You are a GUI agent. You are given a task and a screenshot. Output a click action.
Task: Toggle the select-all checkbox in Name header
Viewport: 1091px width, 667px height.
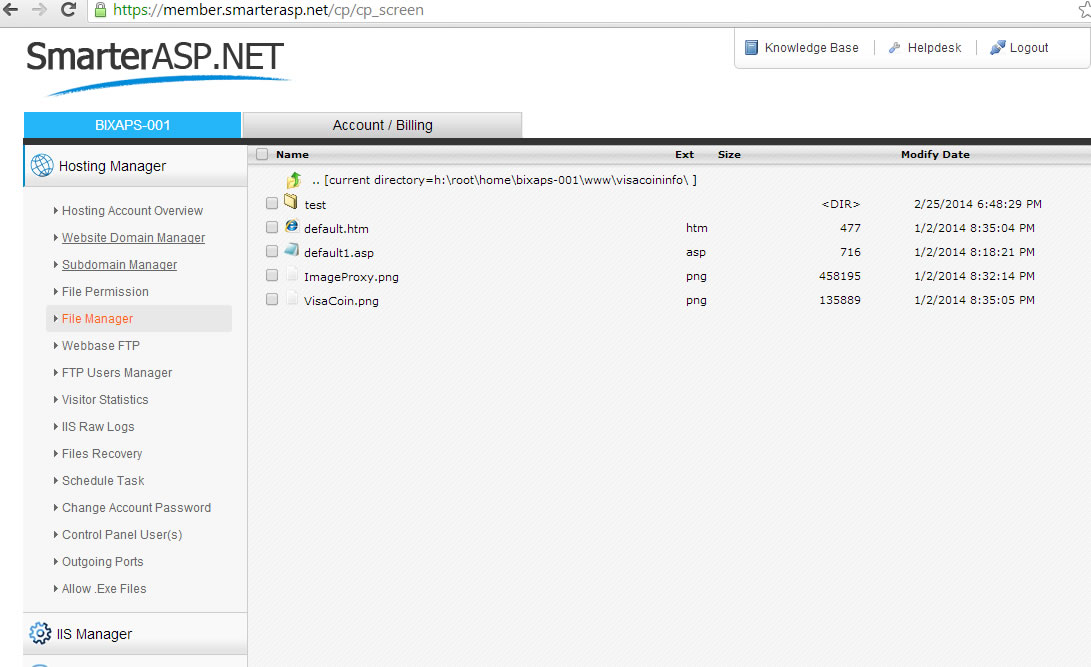point(262,154)
